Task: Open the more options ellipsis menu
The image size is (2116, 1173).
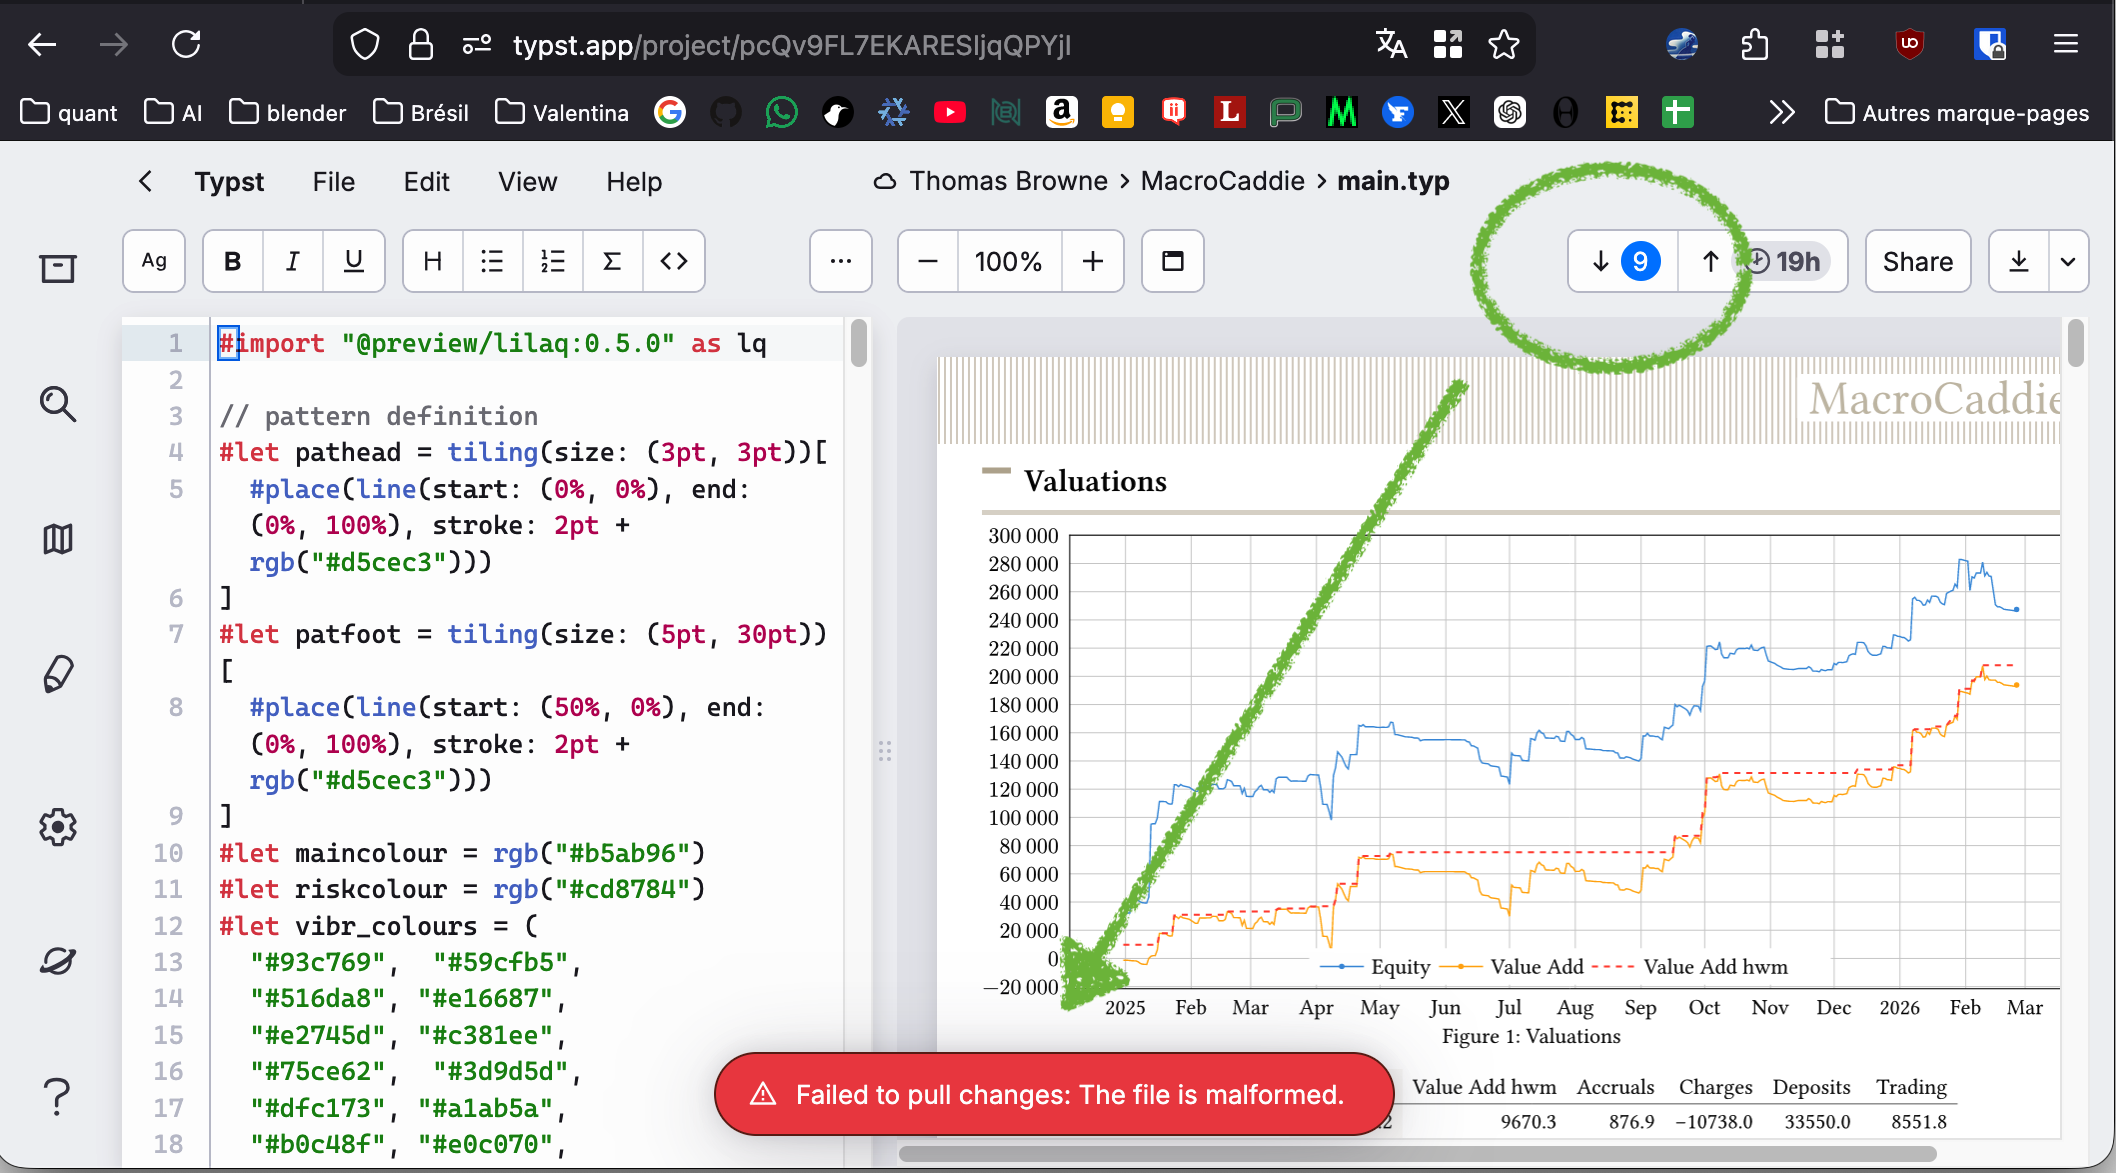Action: tap(840, 261)
